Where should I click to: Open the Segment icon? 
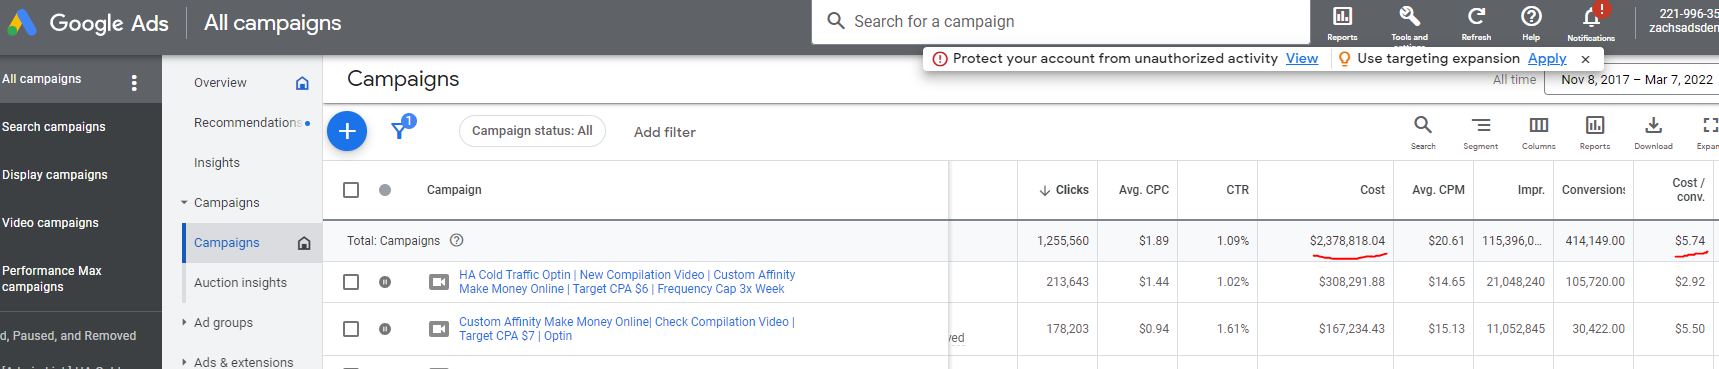[x=1481, y=125]
